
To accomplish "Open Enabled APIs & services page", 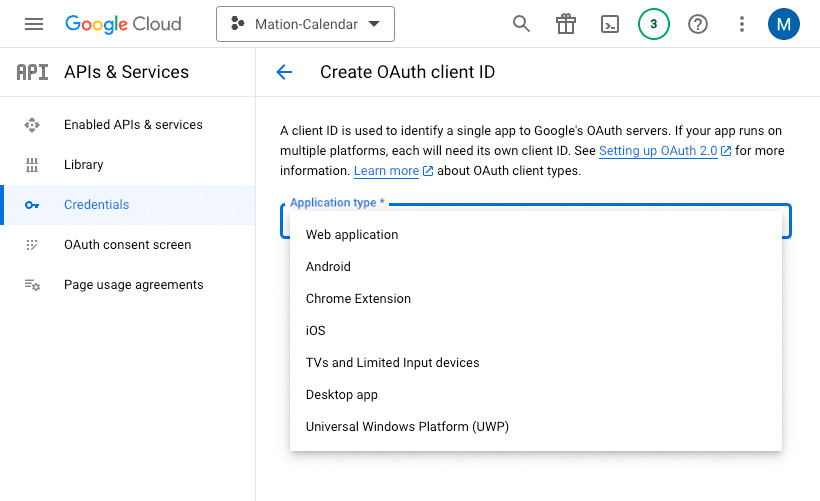I will [128, 125].
